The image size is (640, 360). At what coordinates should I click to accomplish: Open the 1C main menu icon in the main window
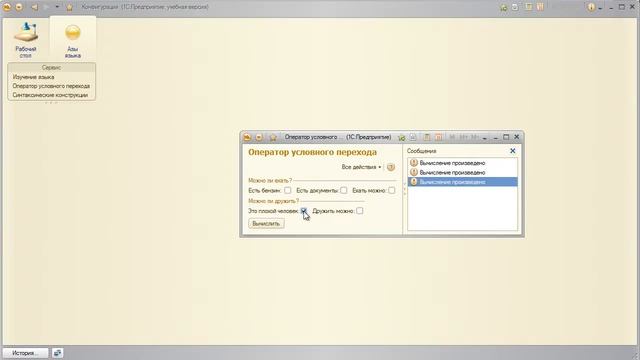tap(7, 7)
